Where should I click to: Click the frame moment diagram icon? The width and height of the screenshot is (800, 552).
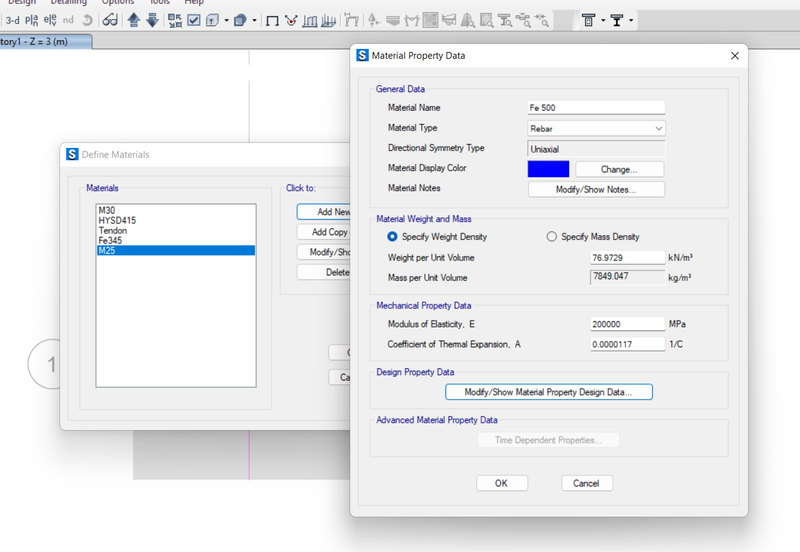pyautogui.click(x=412, y=20)
